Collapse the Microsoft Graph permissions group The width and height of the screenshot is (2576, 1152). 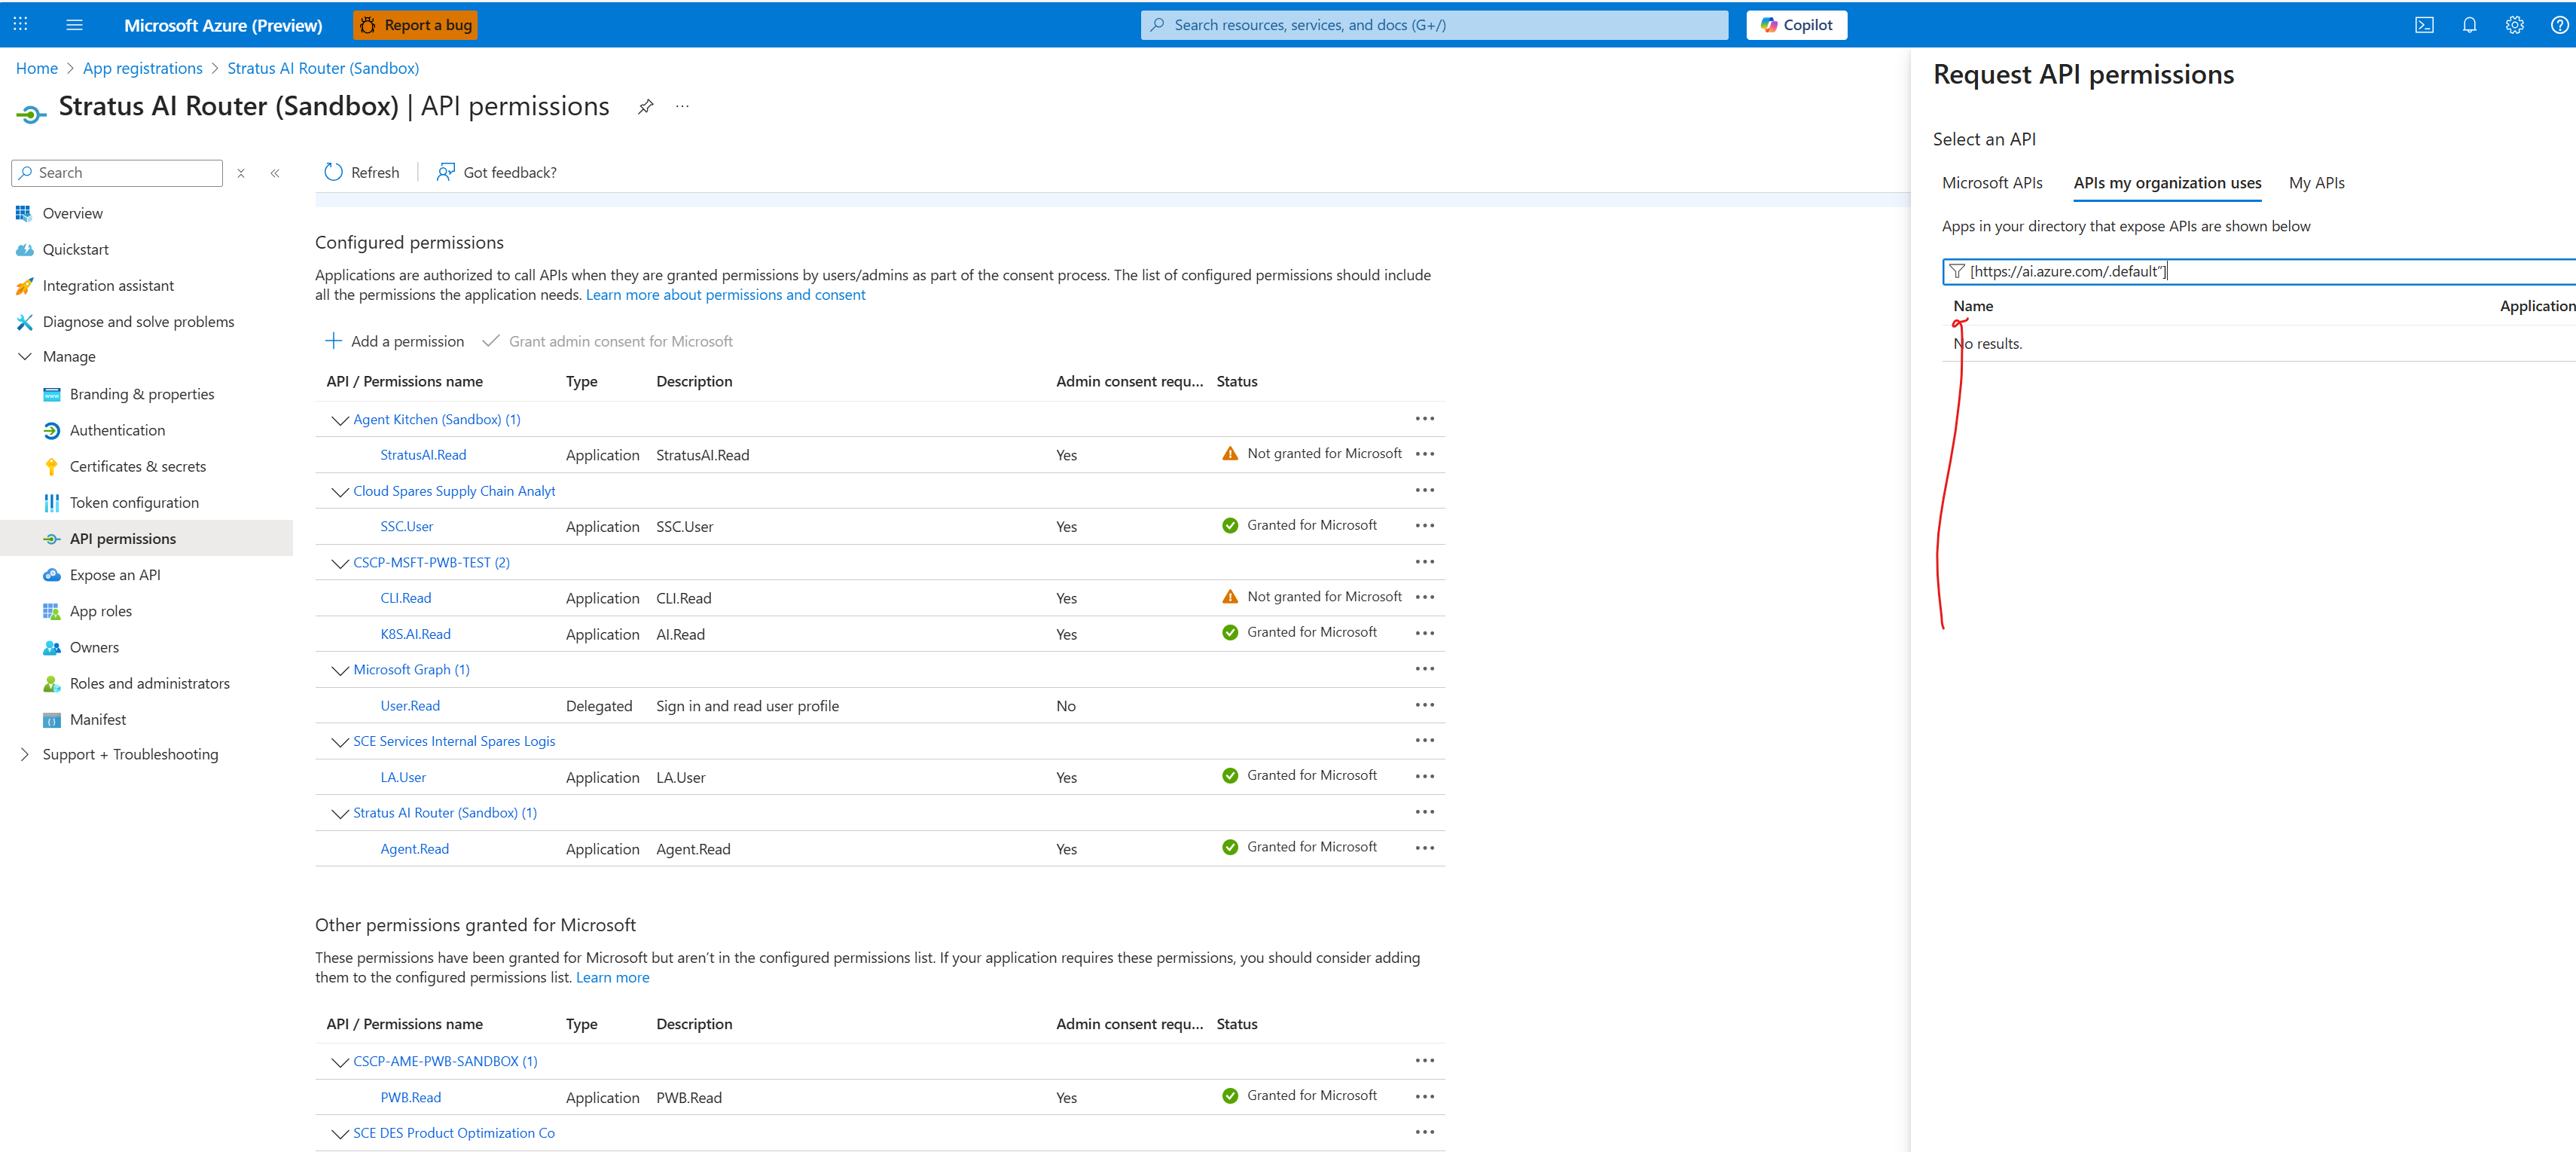(339, 670)
